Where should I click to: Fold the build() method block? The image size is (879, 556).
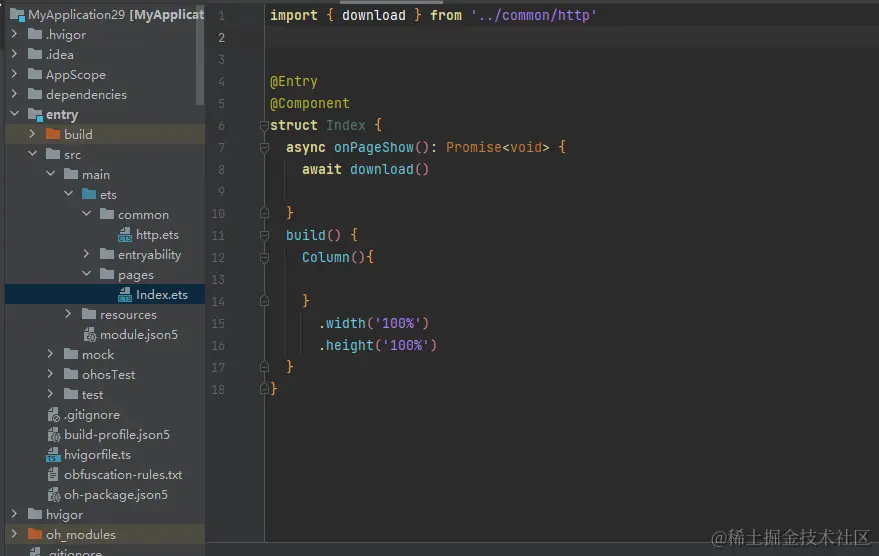pyautogui.click(x=265, y=235)
